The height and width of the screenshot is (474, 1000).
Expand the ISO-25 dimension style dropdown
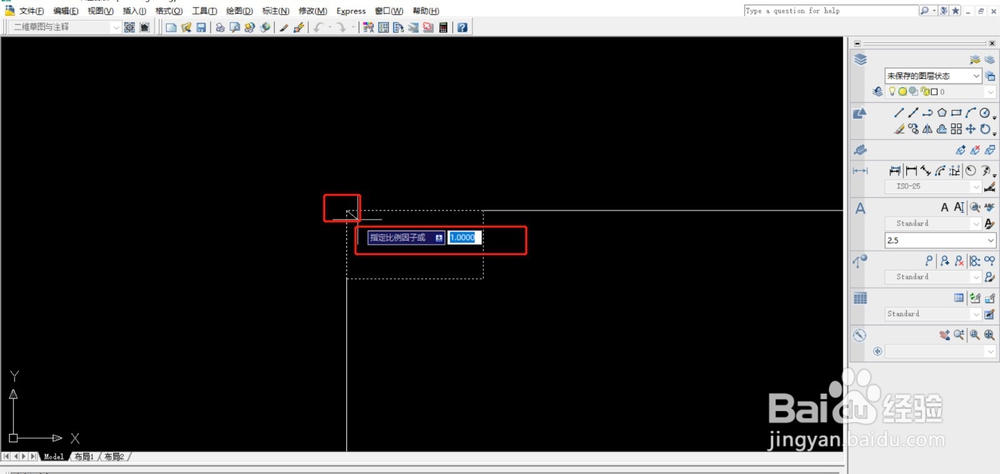pos(976,187)
